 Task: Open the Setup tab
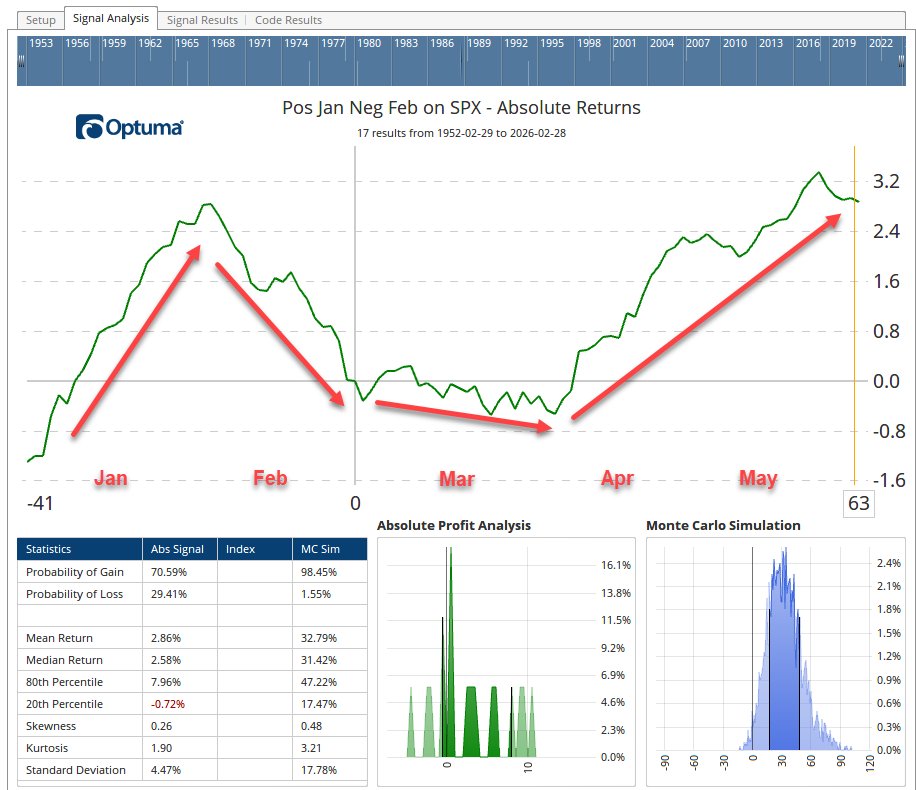[41, 20]
